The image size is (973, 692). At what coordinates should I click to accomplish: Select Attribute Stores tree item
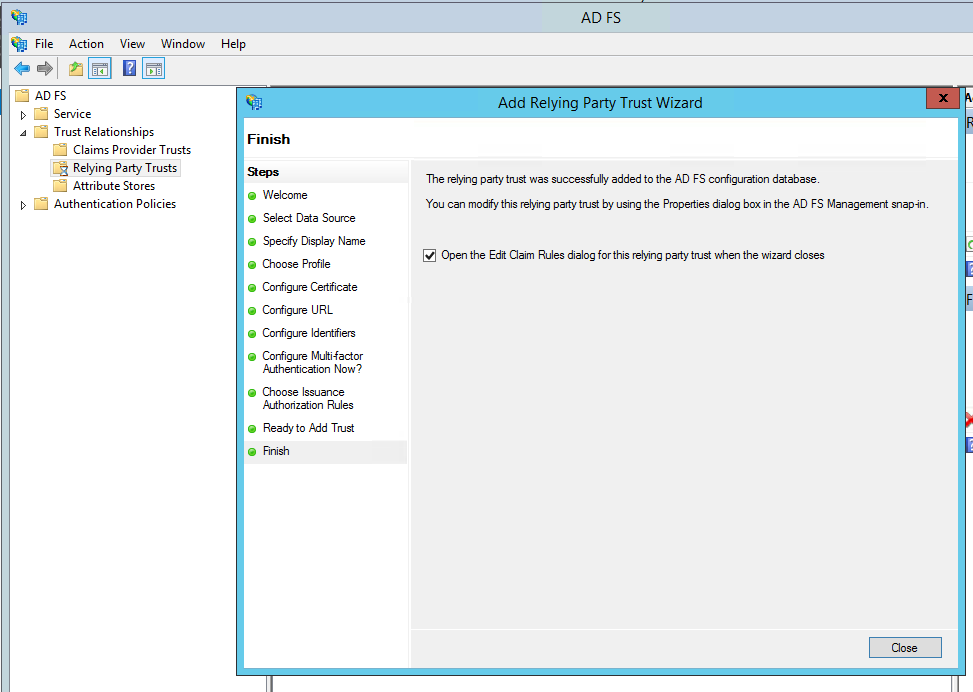coord(114,186)
